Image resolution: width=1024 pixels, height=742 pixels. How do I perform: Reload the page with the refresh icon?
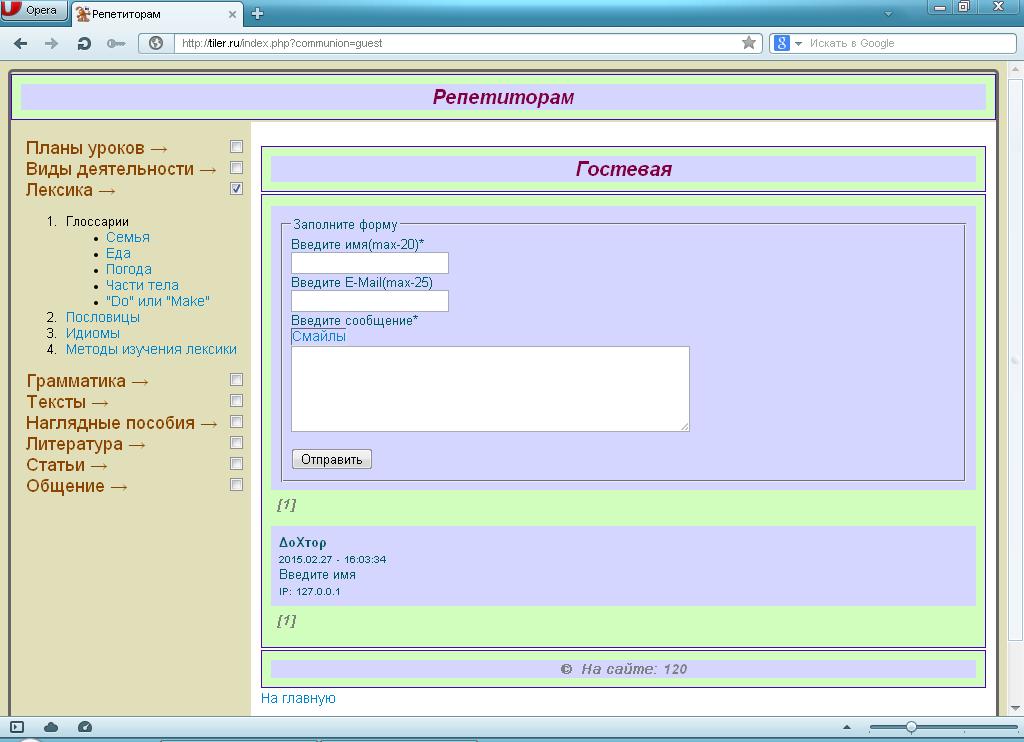point(84,43)
